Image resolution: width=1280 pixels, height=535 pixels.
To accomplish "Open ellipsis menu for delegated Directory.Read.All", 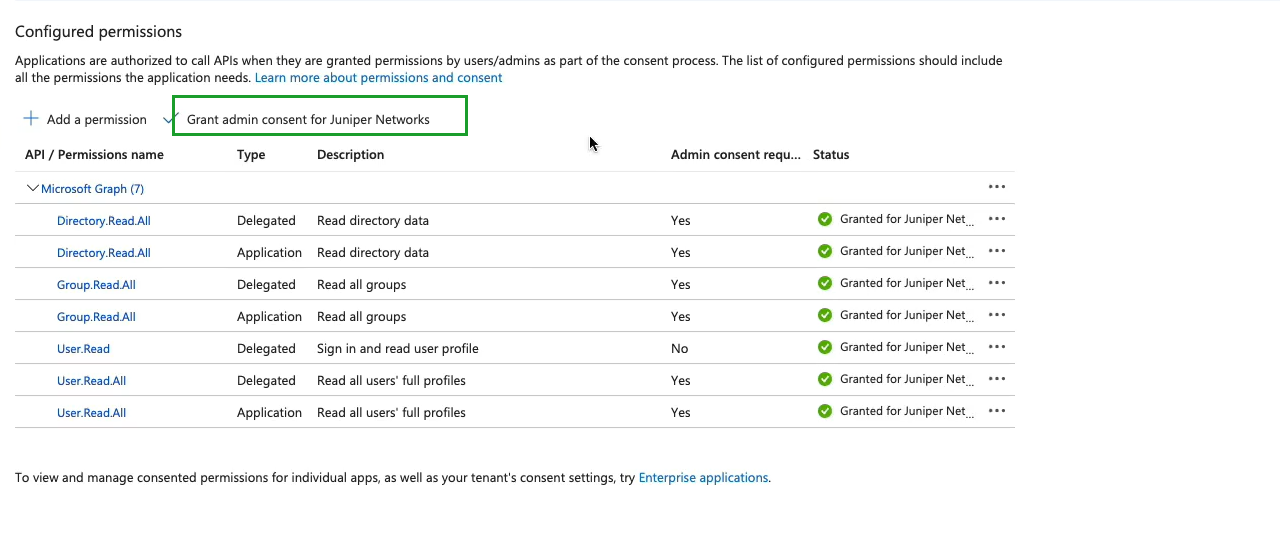I will 996,219.
